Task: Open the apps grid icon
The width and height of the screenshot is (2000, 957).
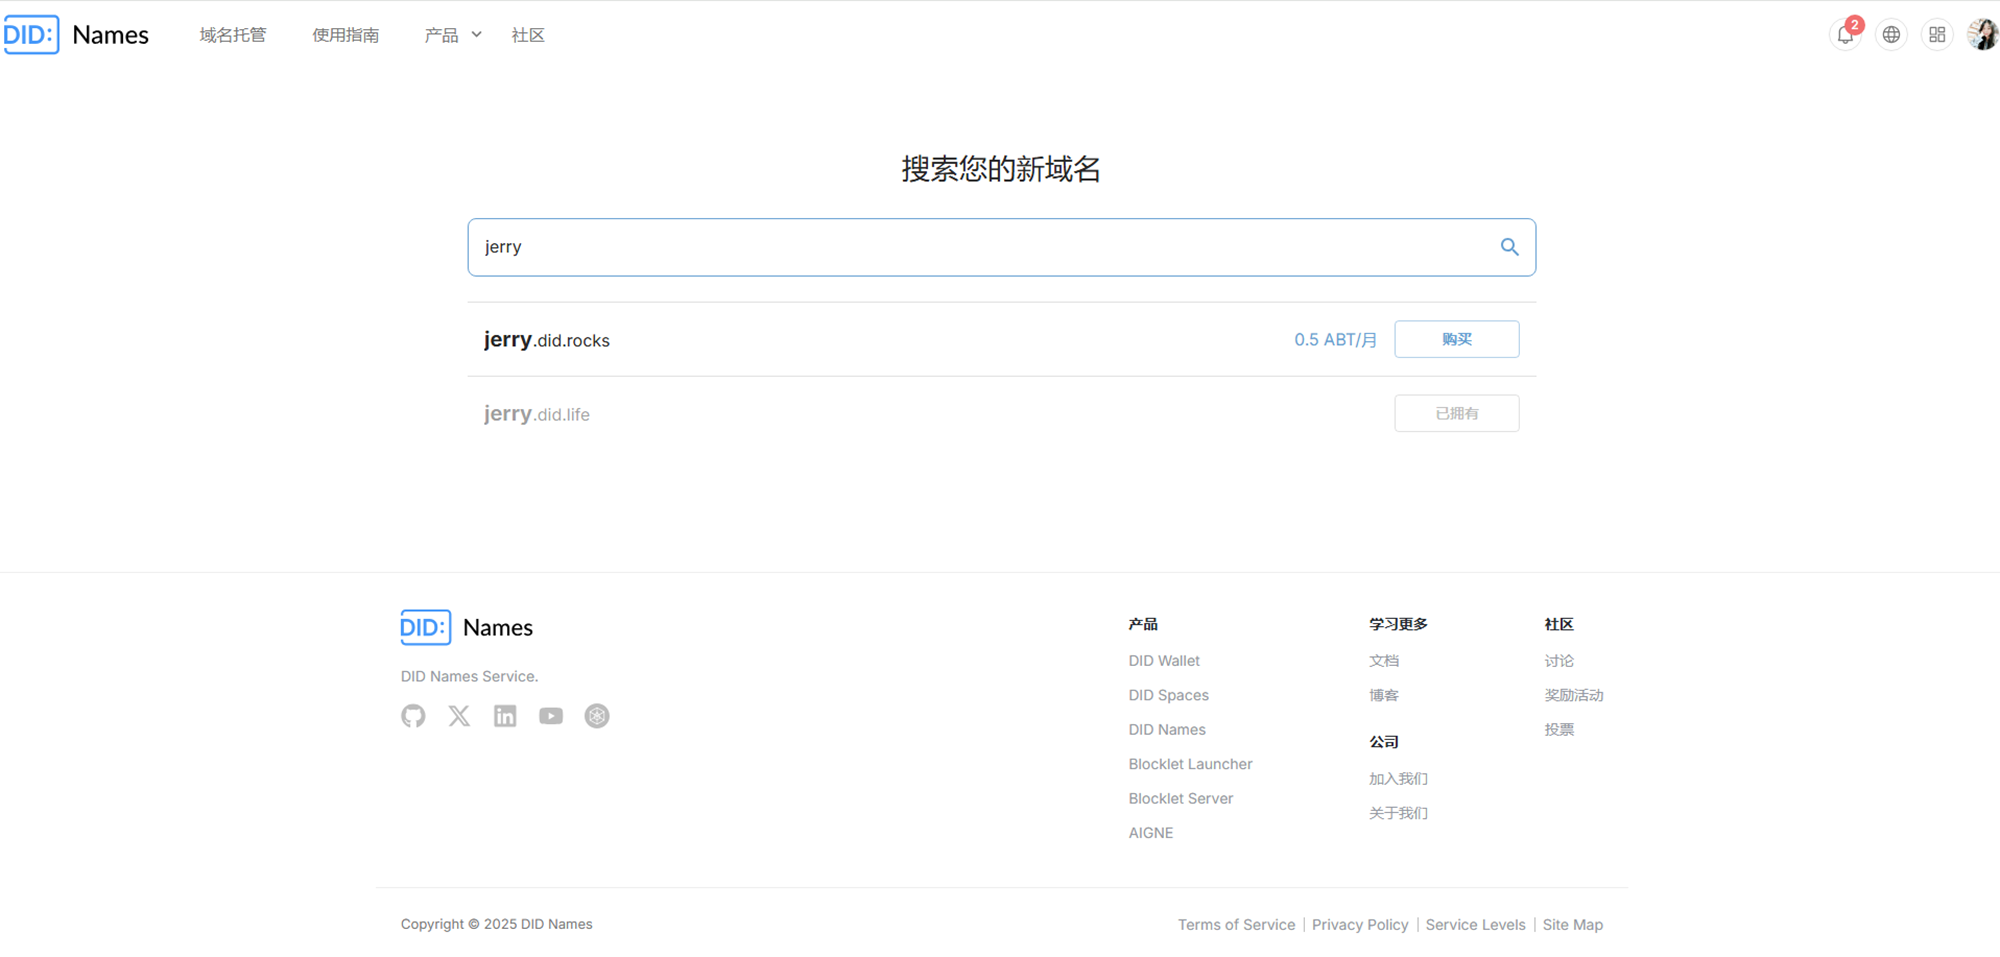Action: [x=1937, y=35]
